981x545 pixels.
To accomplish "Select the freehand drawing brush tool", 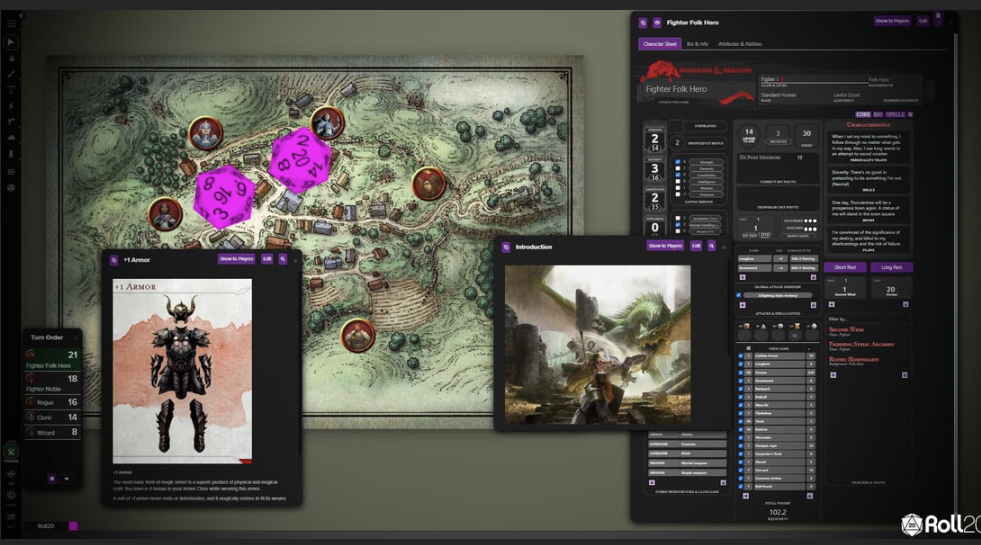I will click(11, 74).
